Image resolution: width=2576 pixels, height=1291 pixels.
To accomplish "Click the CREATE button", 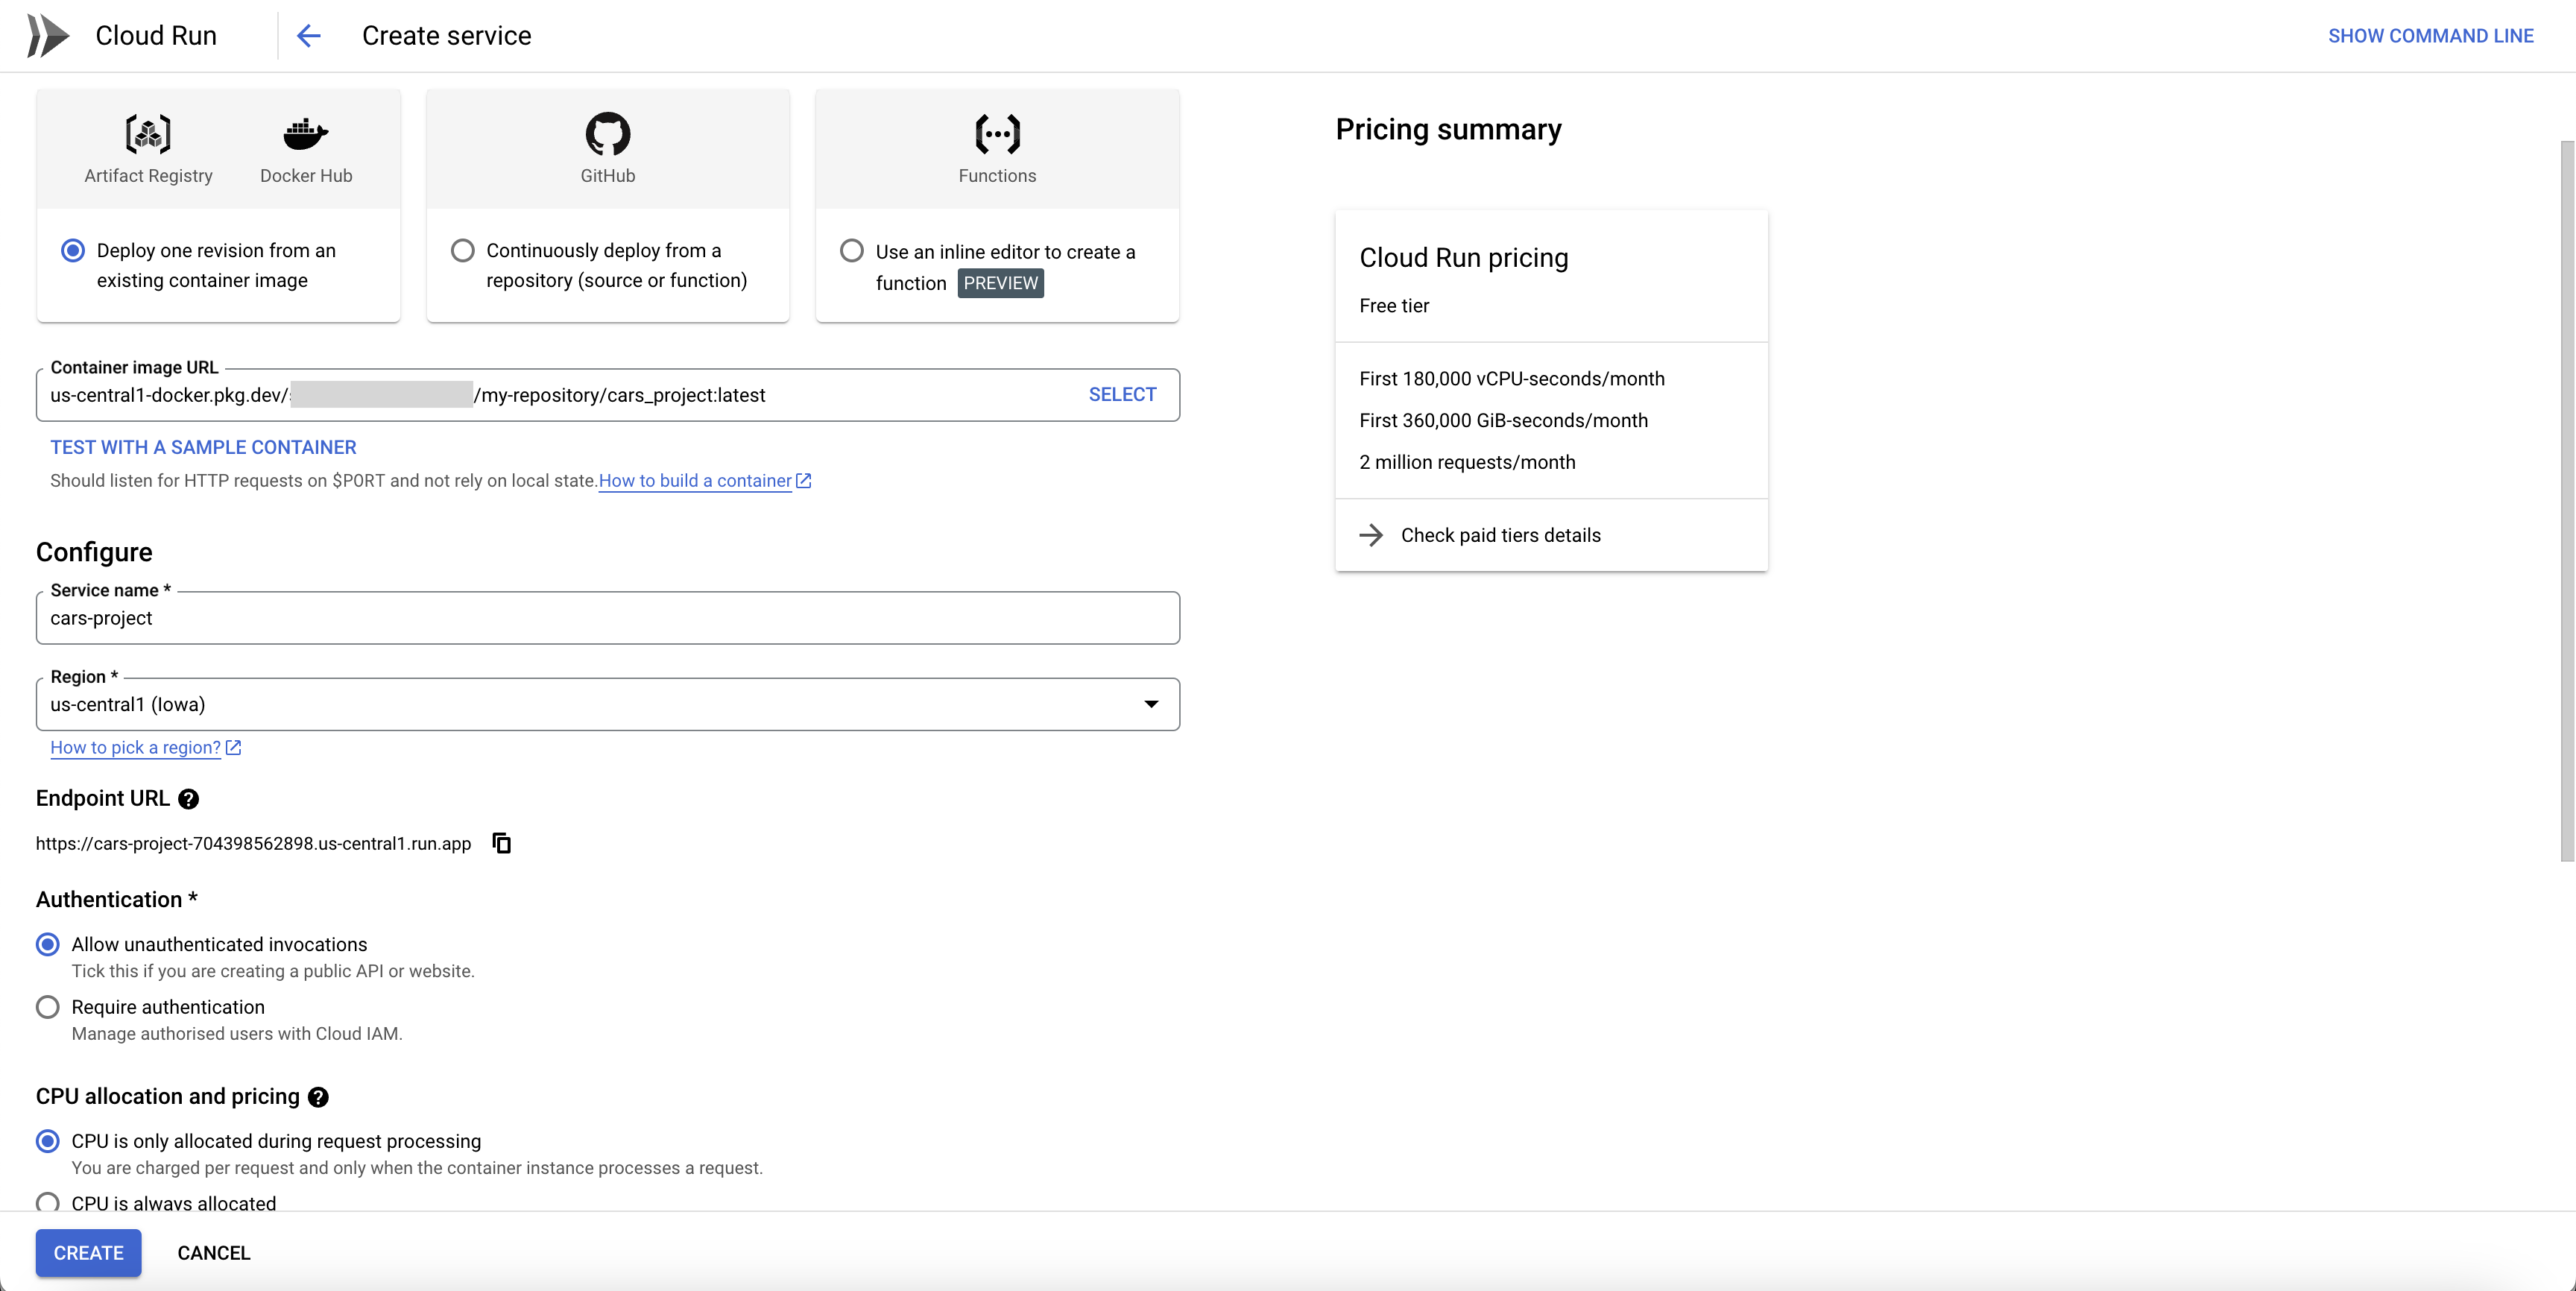I will click(x=88, y=1252).
